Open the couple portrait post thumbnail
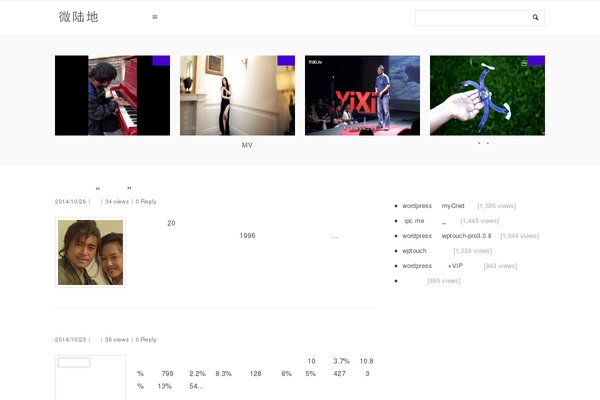The image size is (600, 400). (90, 252)
